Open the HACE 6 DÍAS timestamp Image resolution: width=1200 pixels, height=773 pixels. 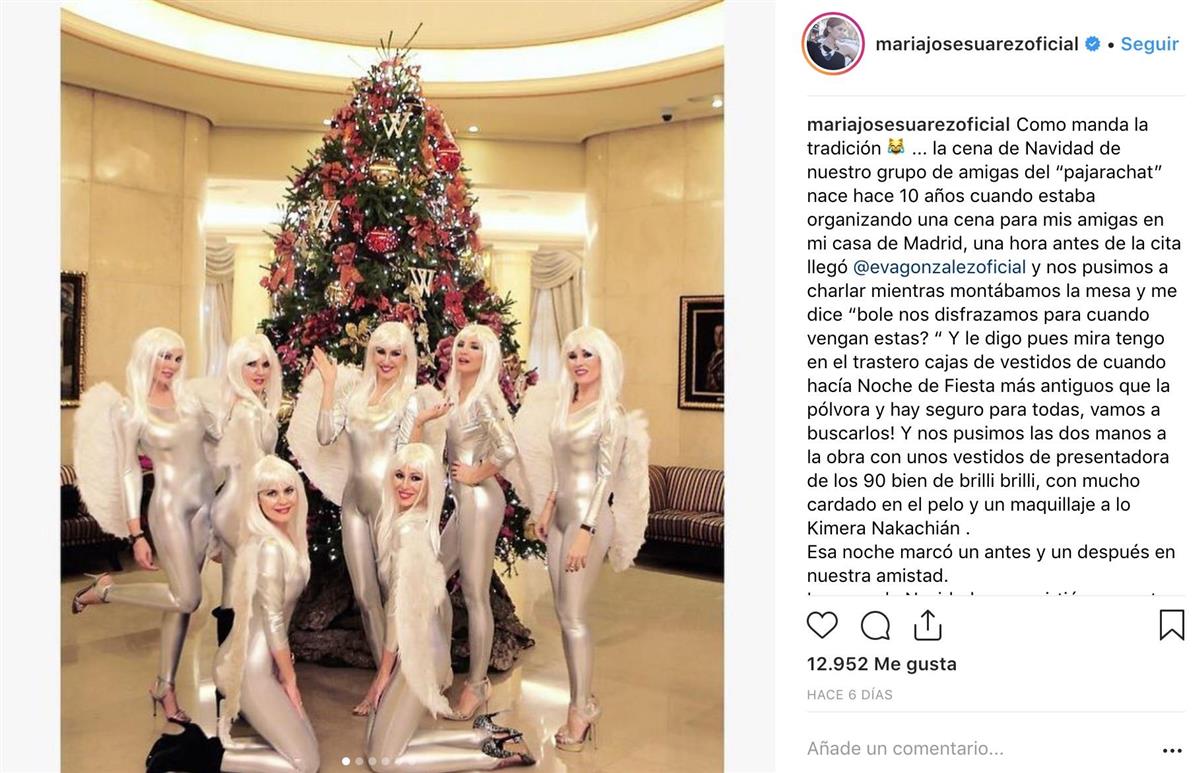tap(849, 695)
